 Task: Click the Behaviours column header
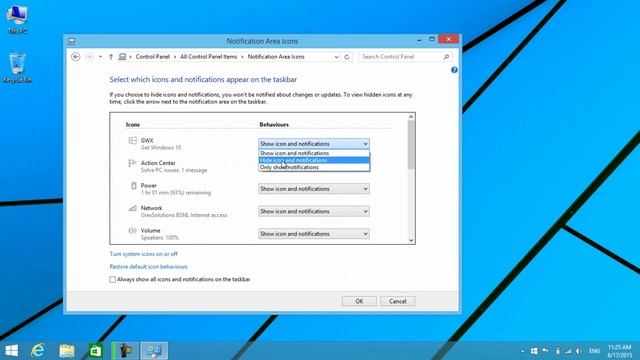(274, 124)
